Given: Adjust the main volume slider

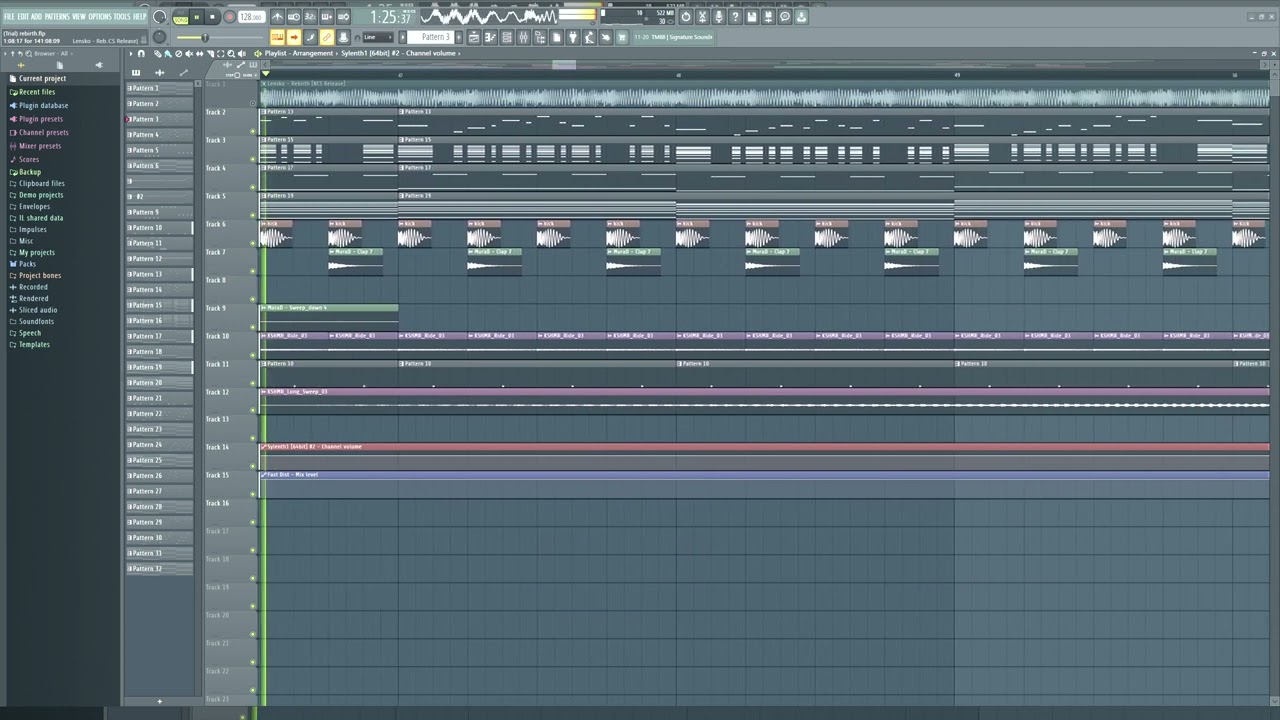Looking at the screenshot, I should click(220, 37).
